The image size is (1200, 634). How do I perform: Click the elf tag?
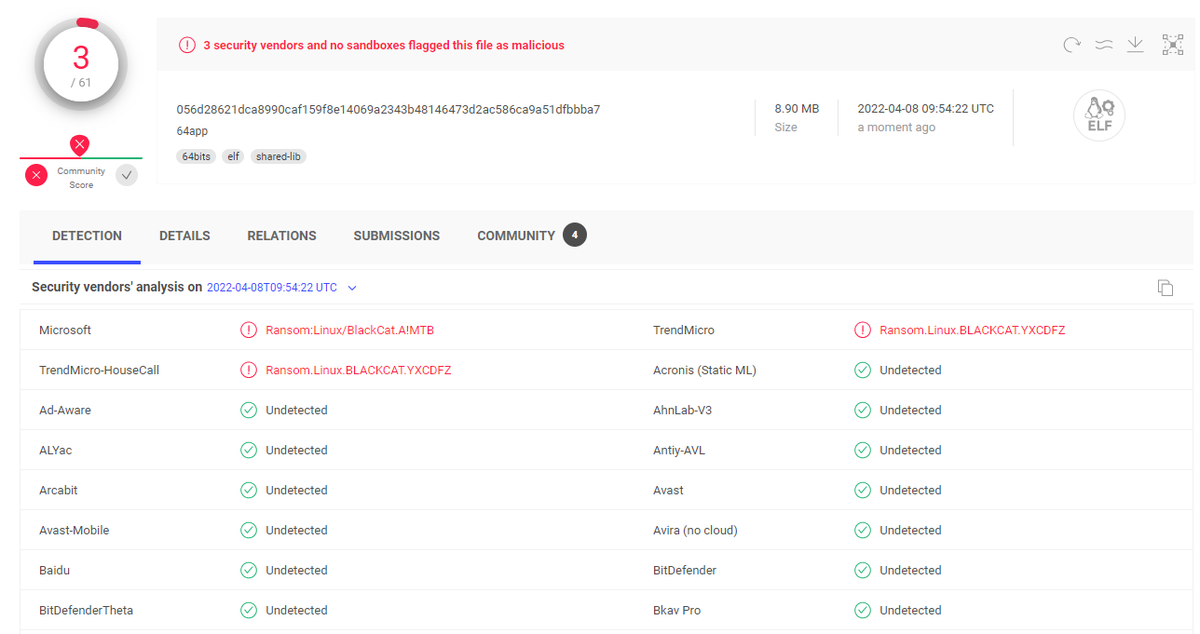[x=233, y=157]
